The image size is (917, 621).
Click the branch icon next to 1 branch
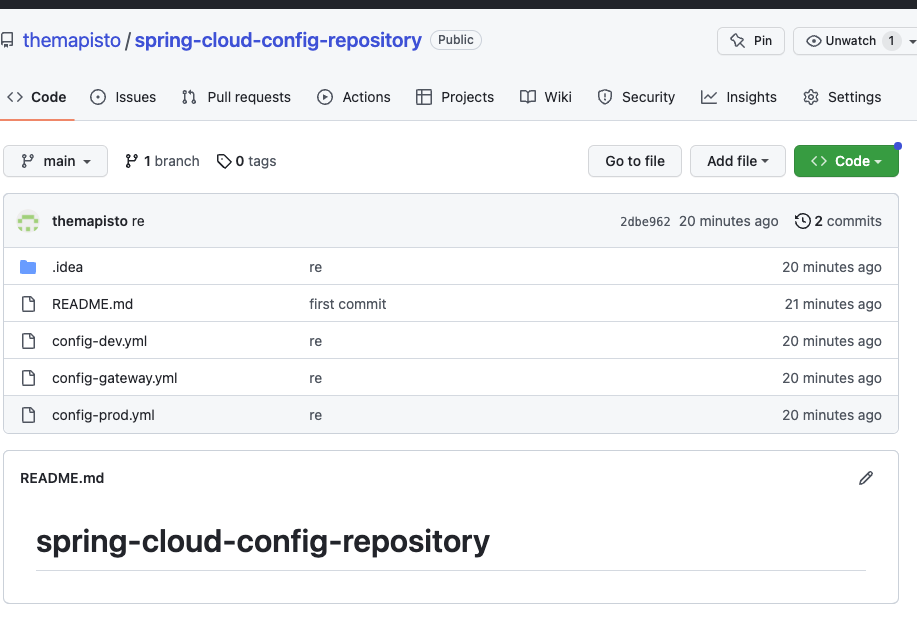[x=132, y=161]
